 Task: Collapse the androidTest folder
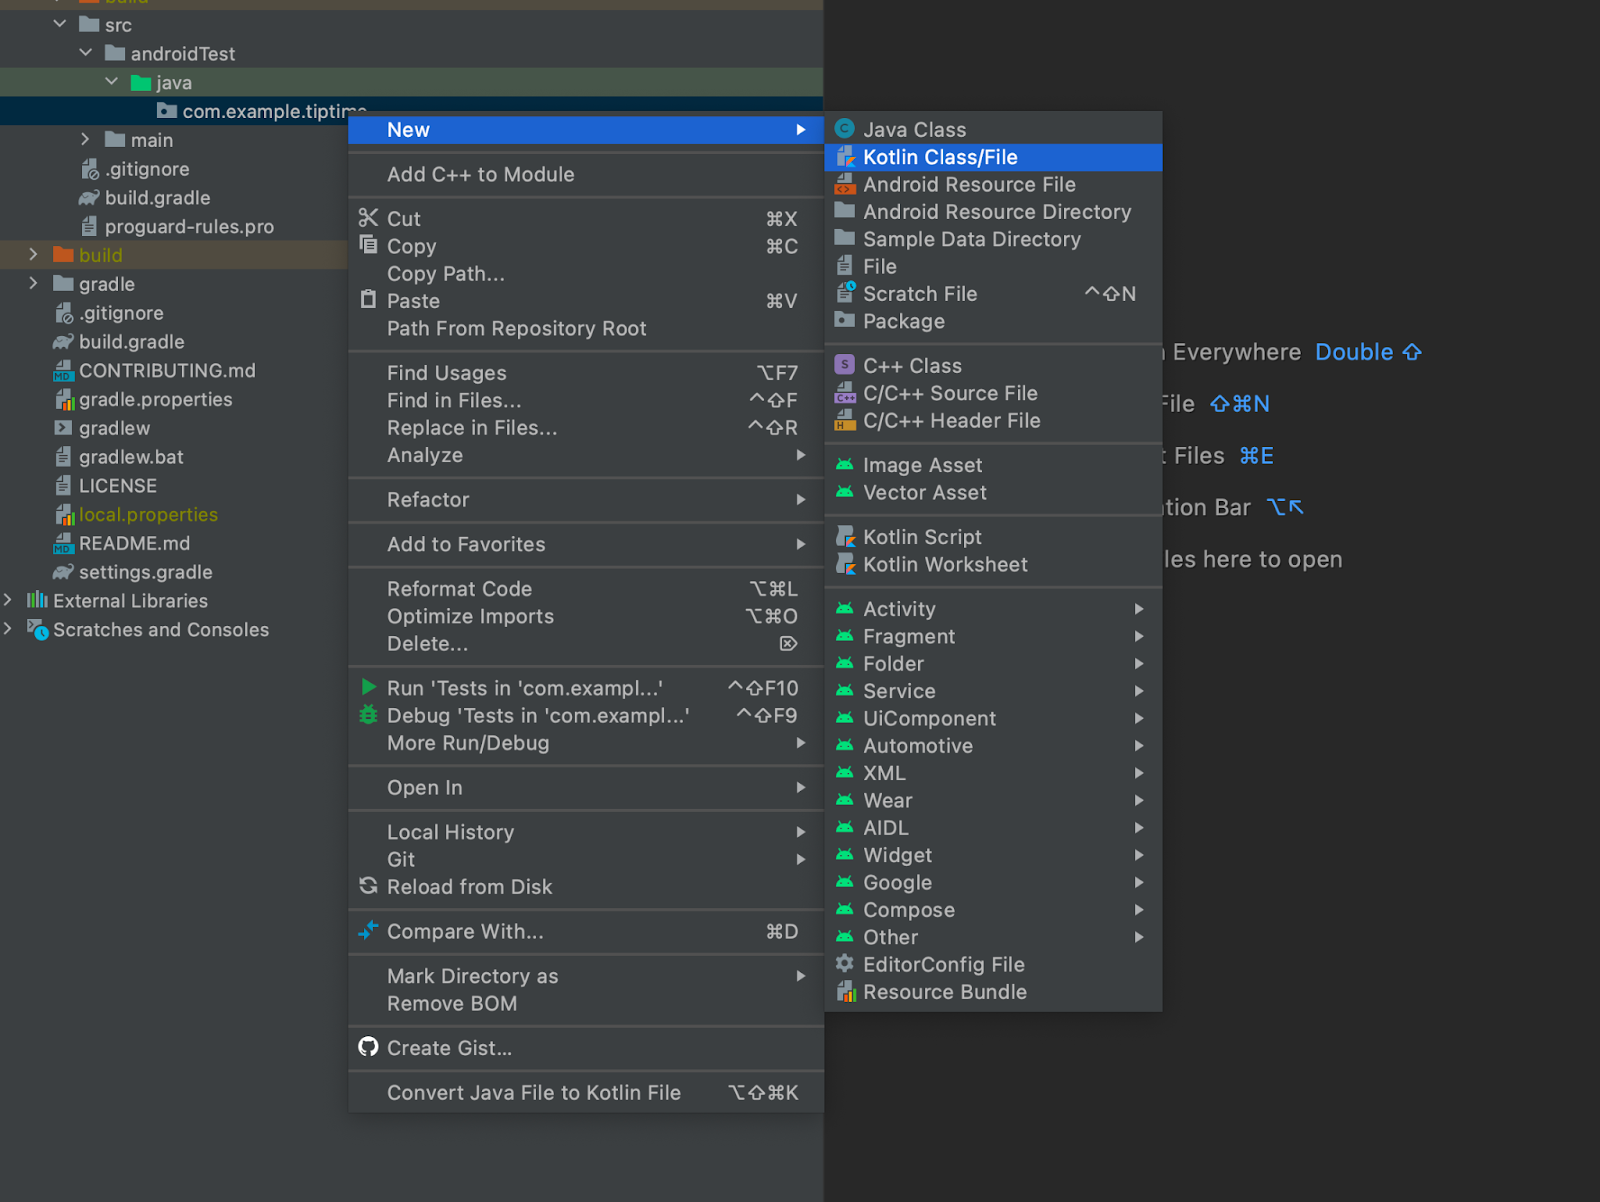pos(86,53)
